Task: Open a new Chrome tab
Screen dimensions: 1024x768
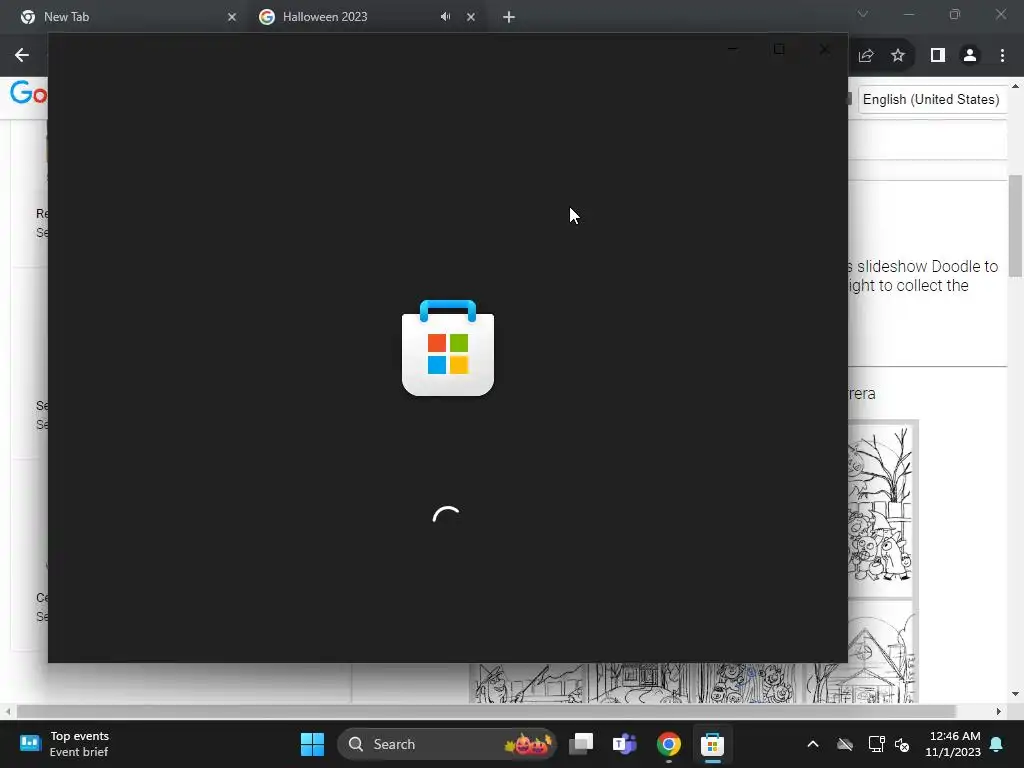Action: 509,17
